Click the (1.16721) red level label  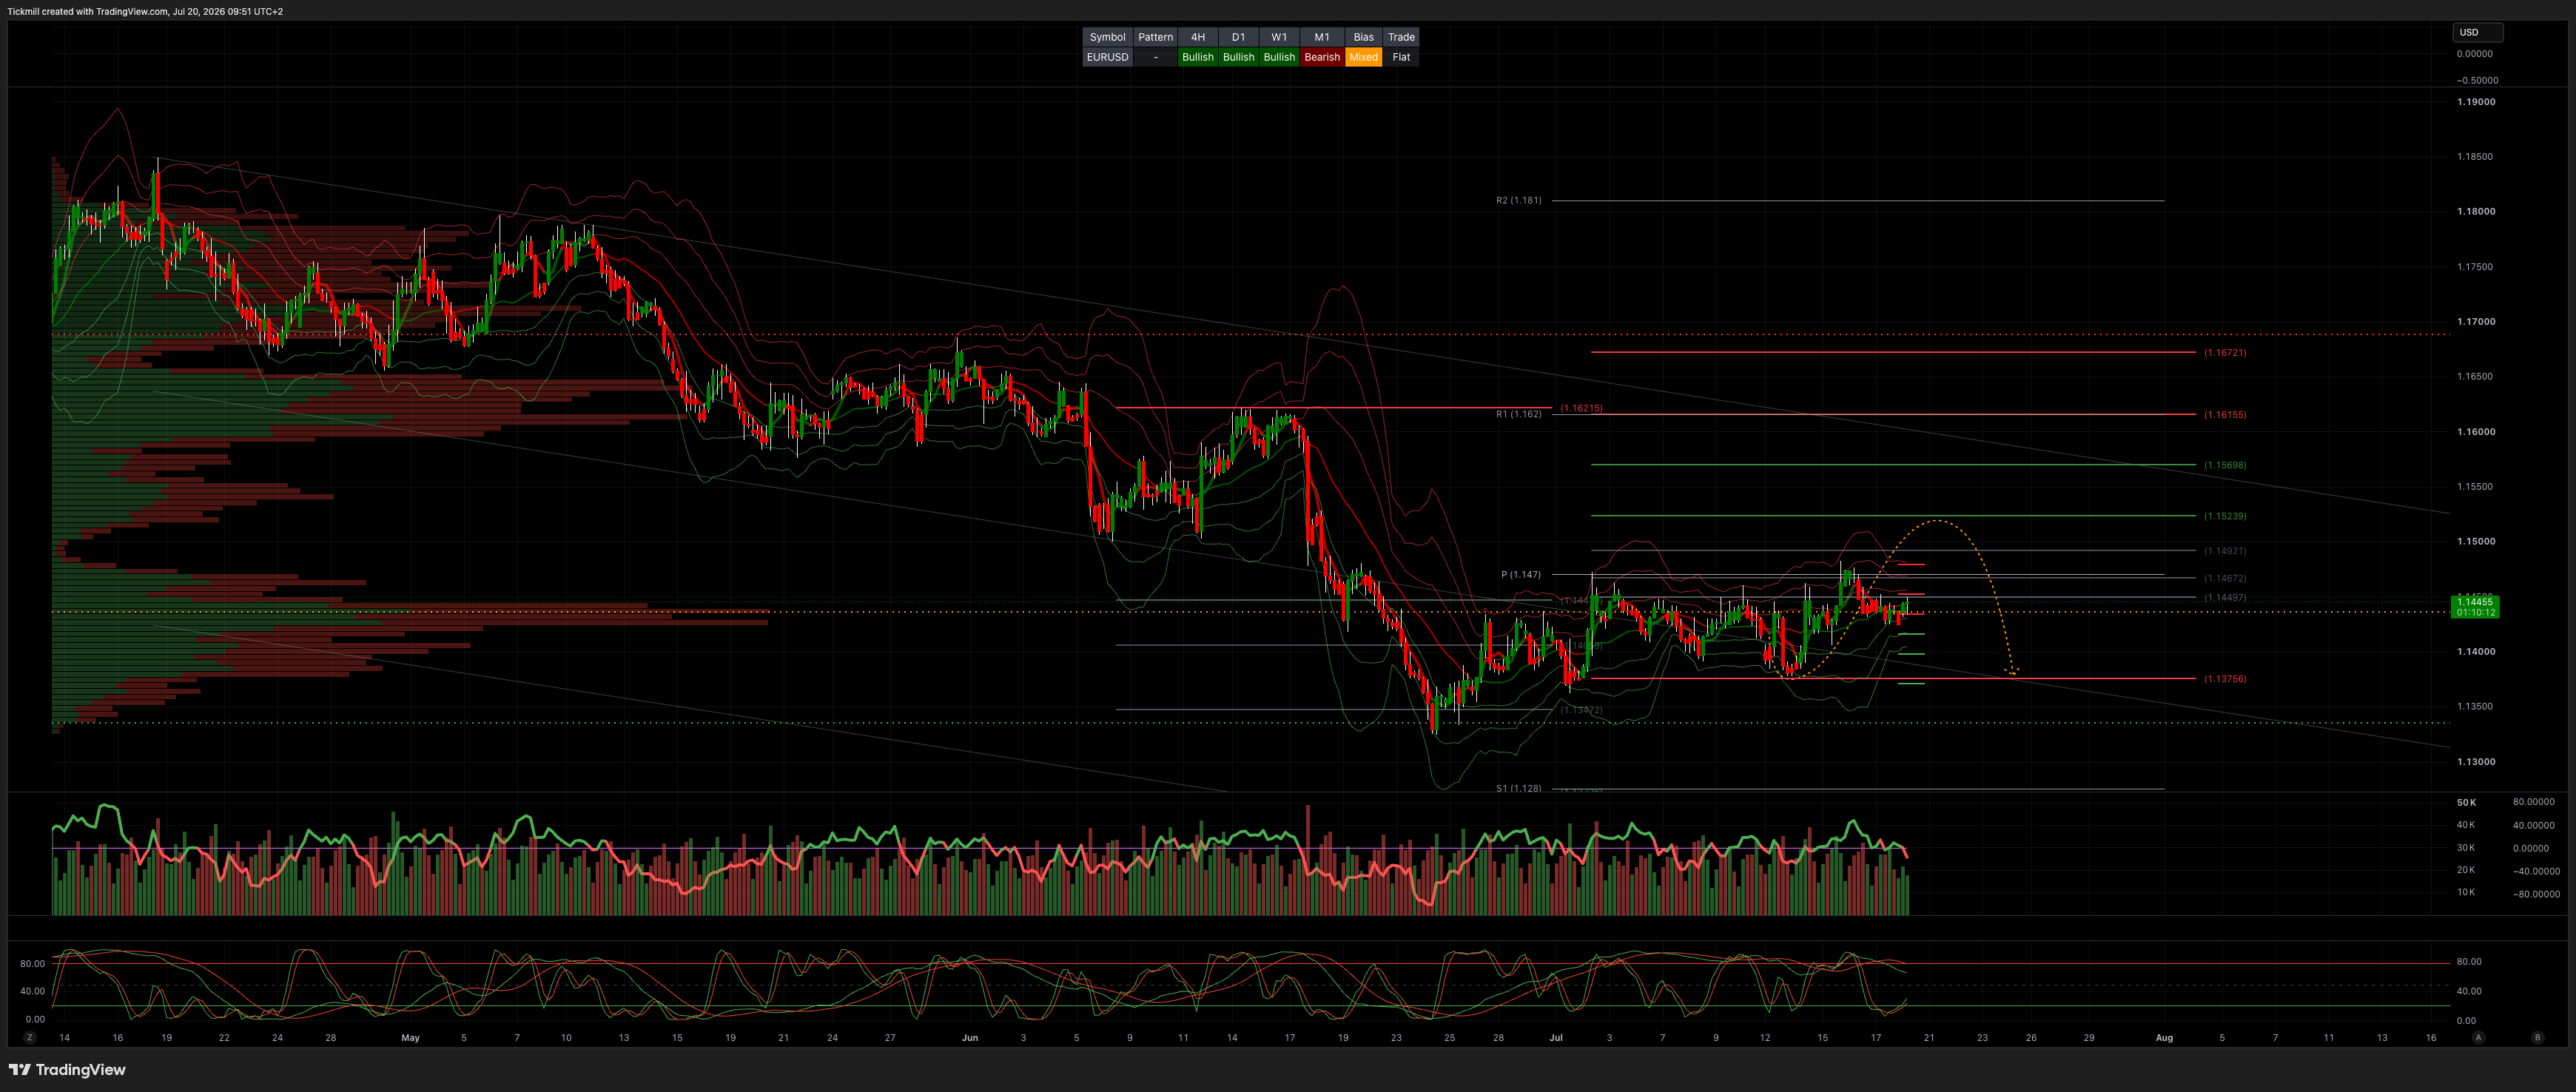[x=2225, y=353]
